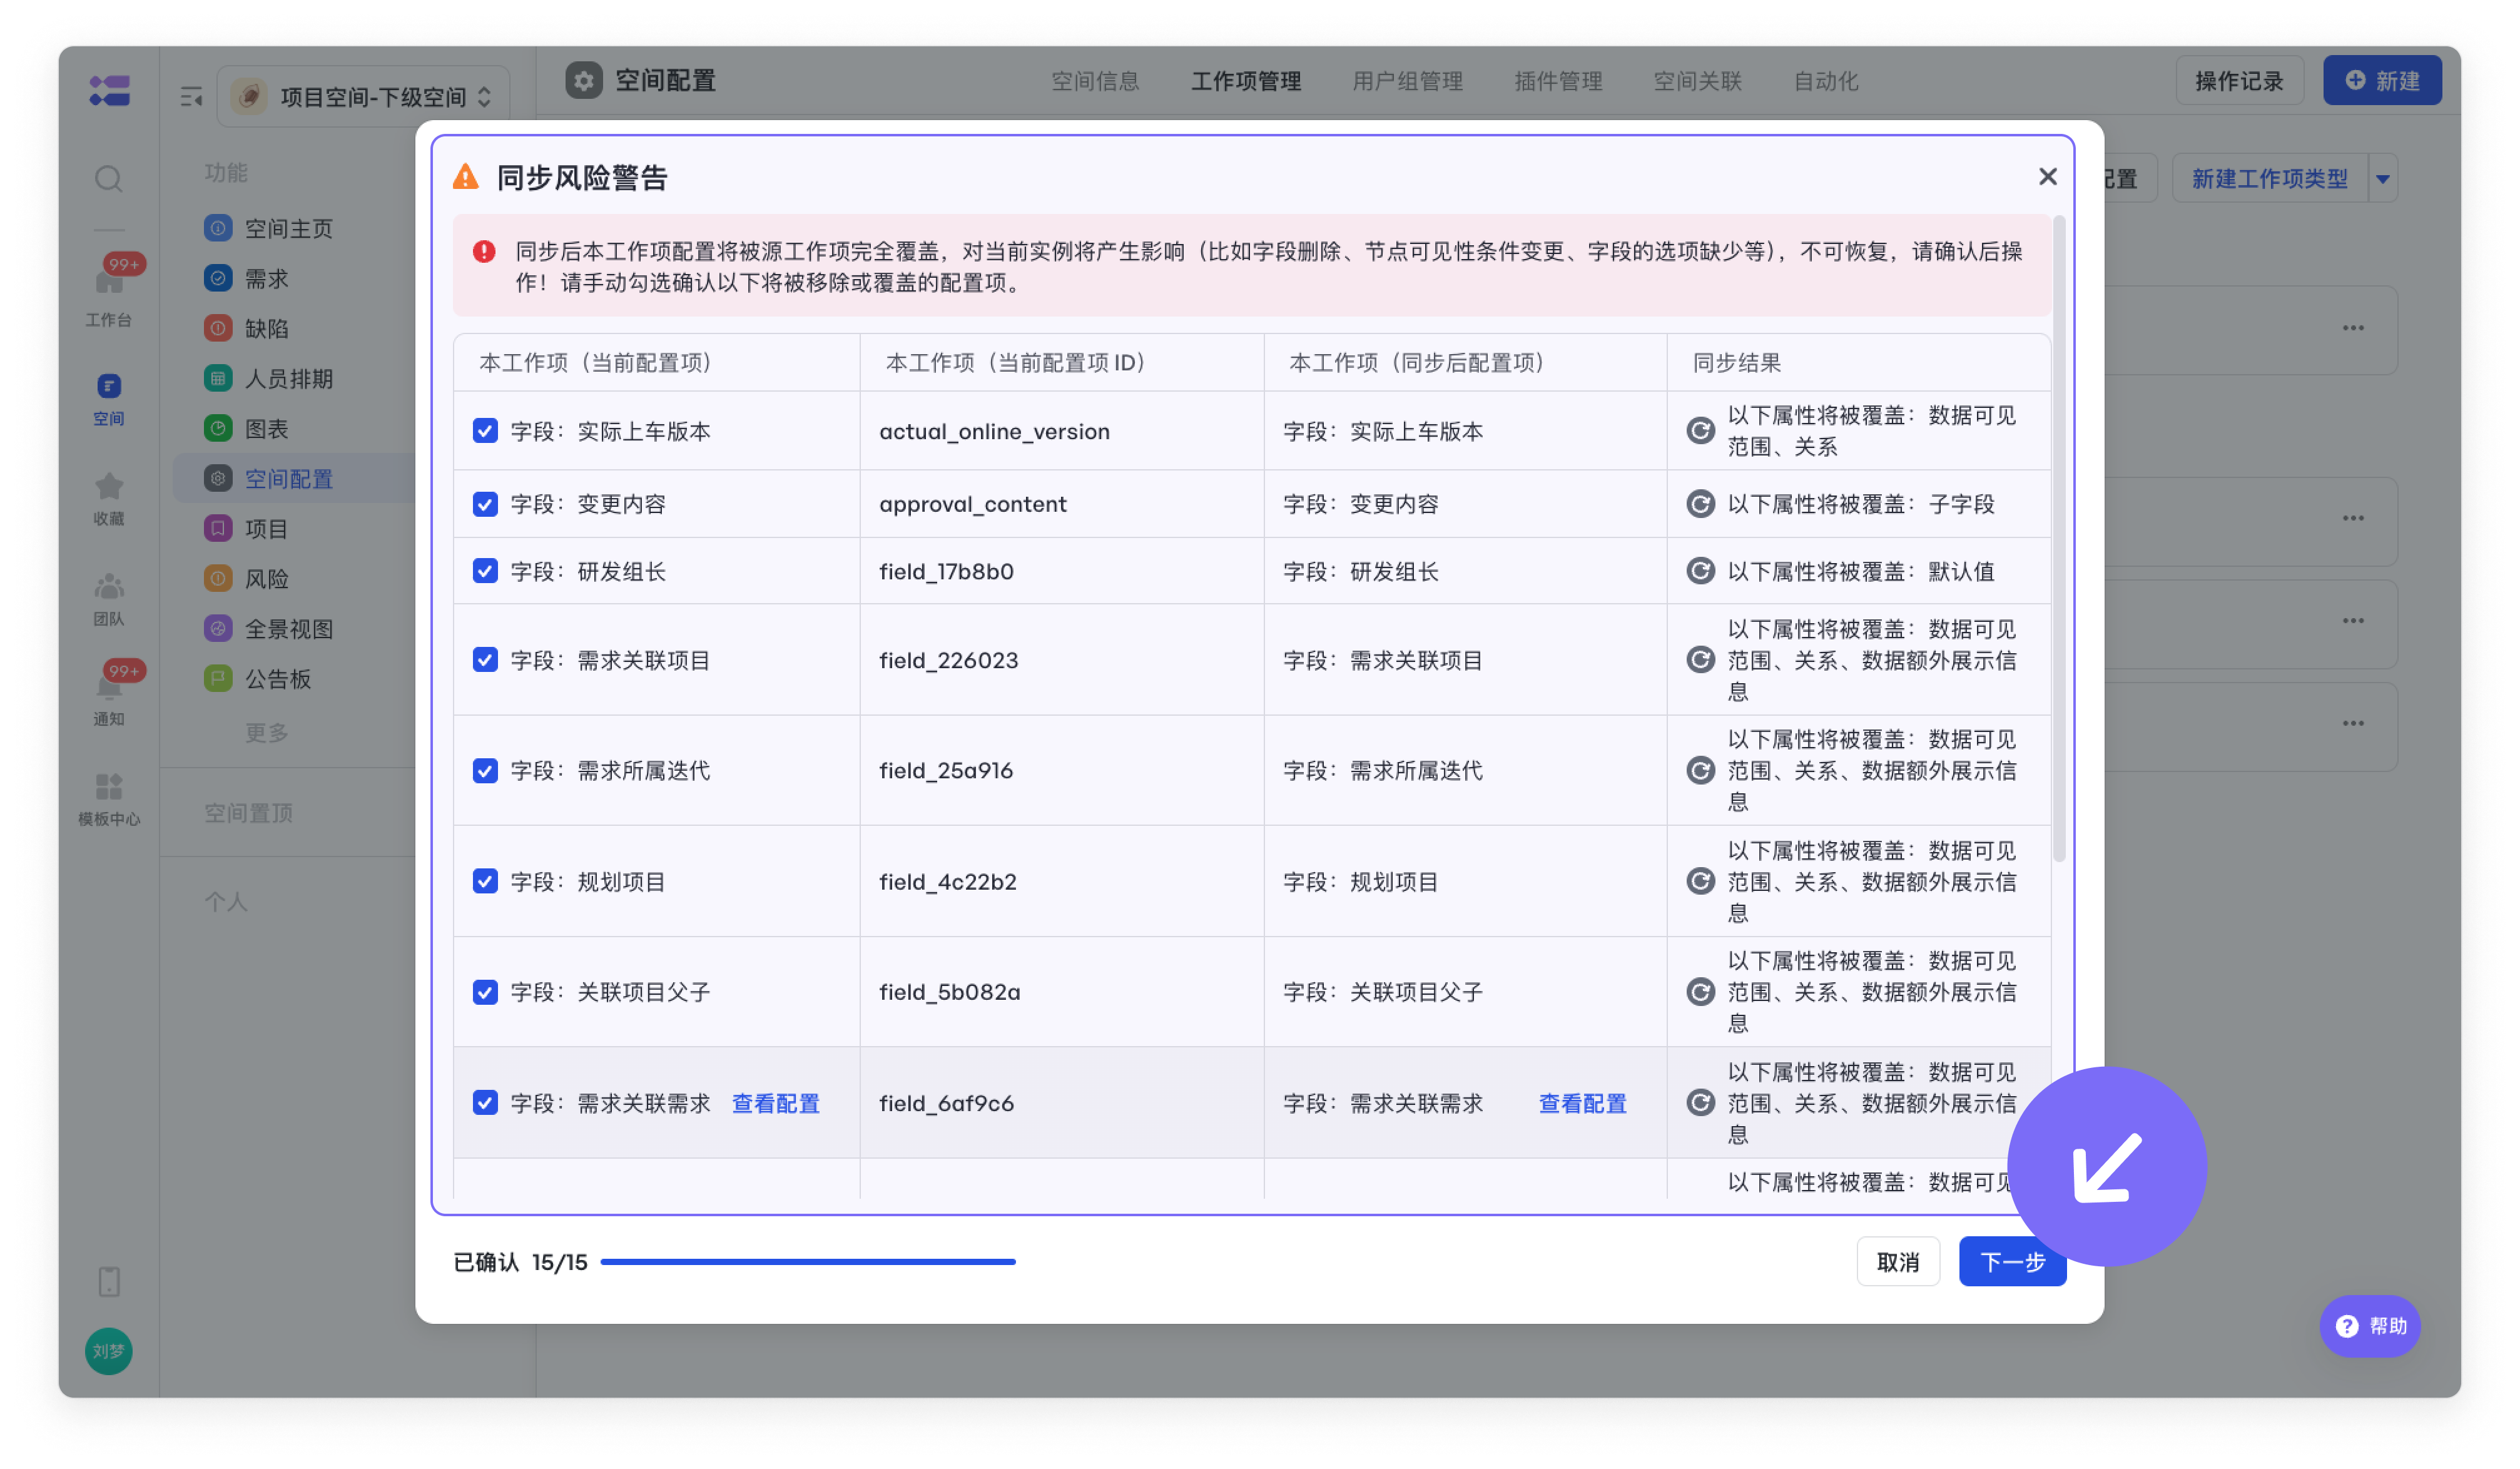Click the 取消 button
Image resolution: width=2520 pixels, height=1469 pixels.
pos(1897,1261)
